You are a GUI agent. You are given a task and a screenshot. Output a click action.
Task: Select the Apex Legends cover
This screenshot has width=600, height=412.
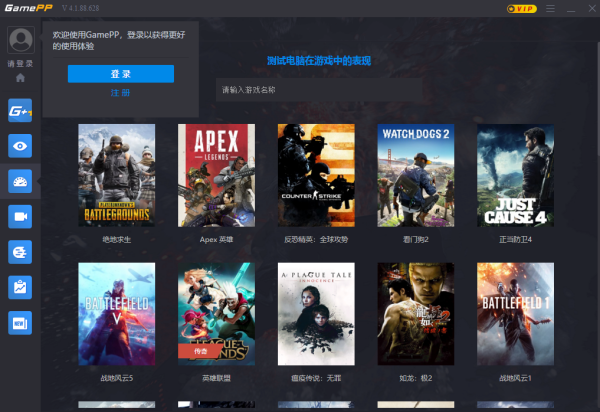tap(217, 175)
